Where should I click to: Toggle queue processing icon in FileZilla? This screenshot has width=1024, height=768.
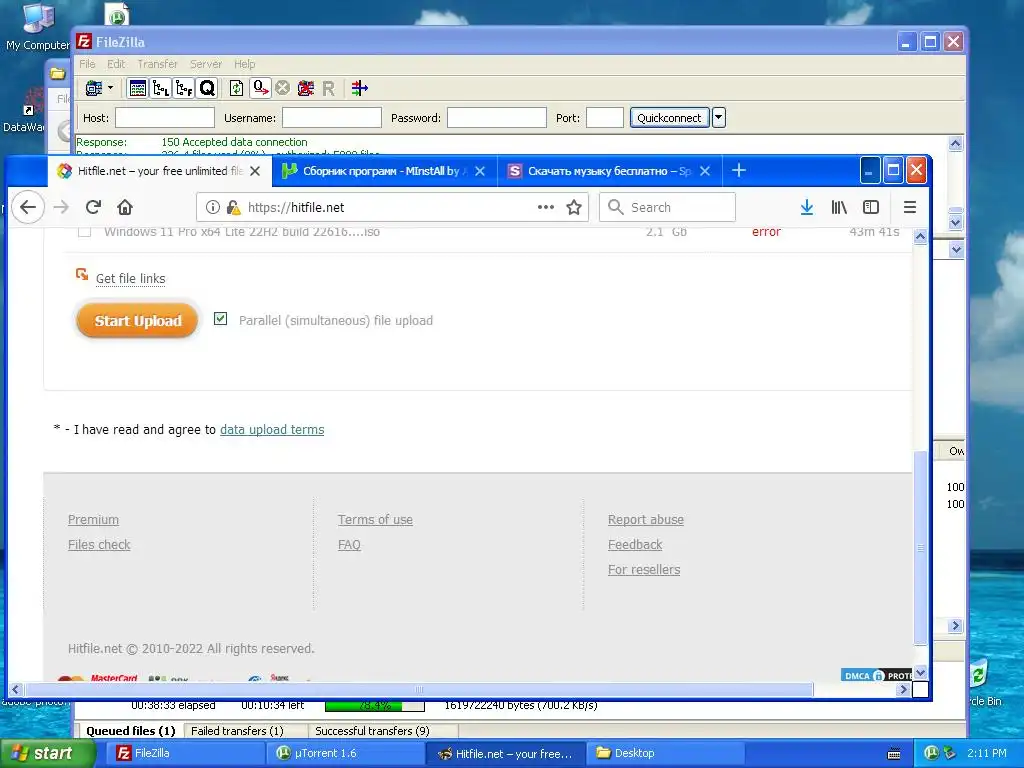261,88
